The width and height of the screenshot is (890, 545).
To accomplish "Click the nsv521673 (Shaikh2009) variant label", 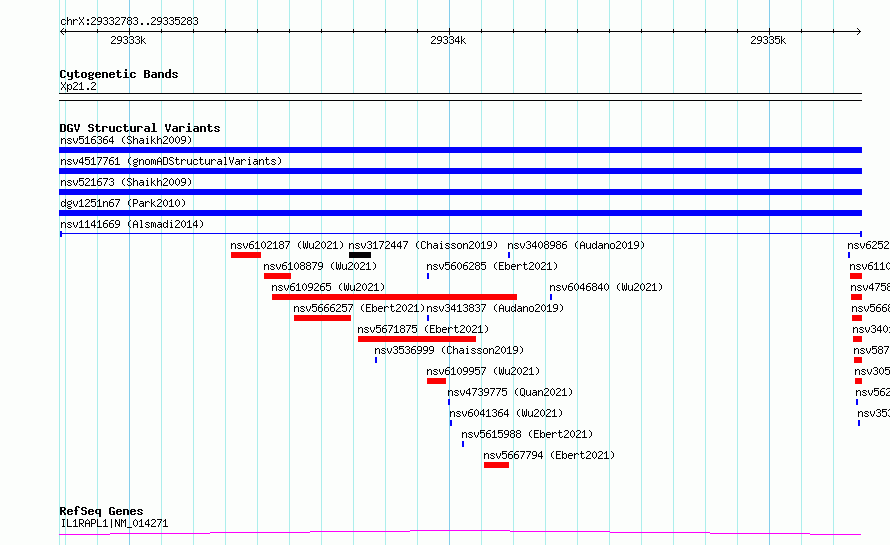I will point(126,182).
